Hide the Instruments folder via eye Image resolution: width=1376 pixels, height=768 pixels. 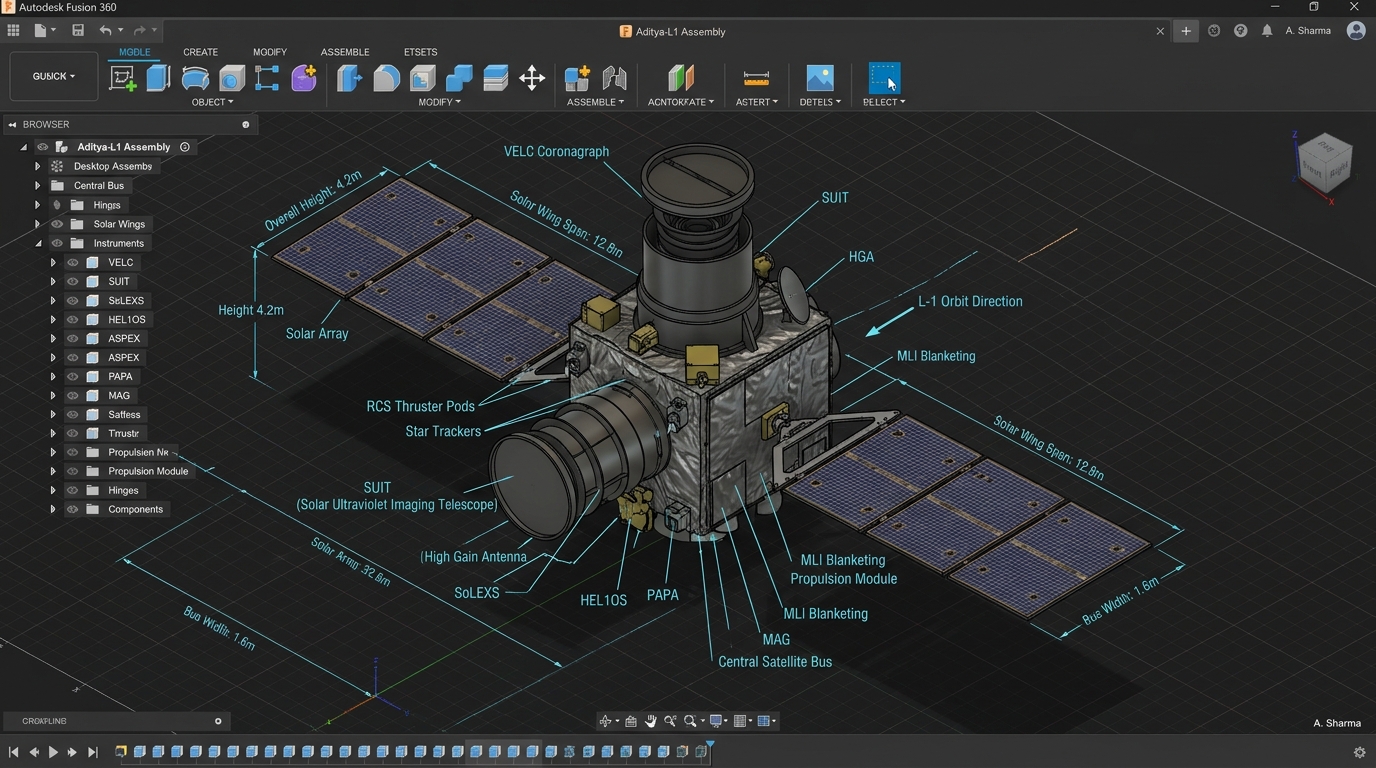(x=57, y=243)
